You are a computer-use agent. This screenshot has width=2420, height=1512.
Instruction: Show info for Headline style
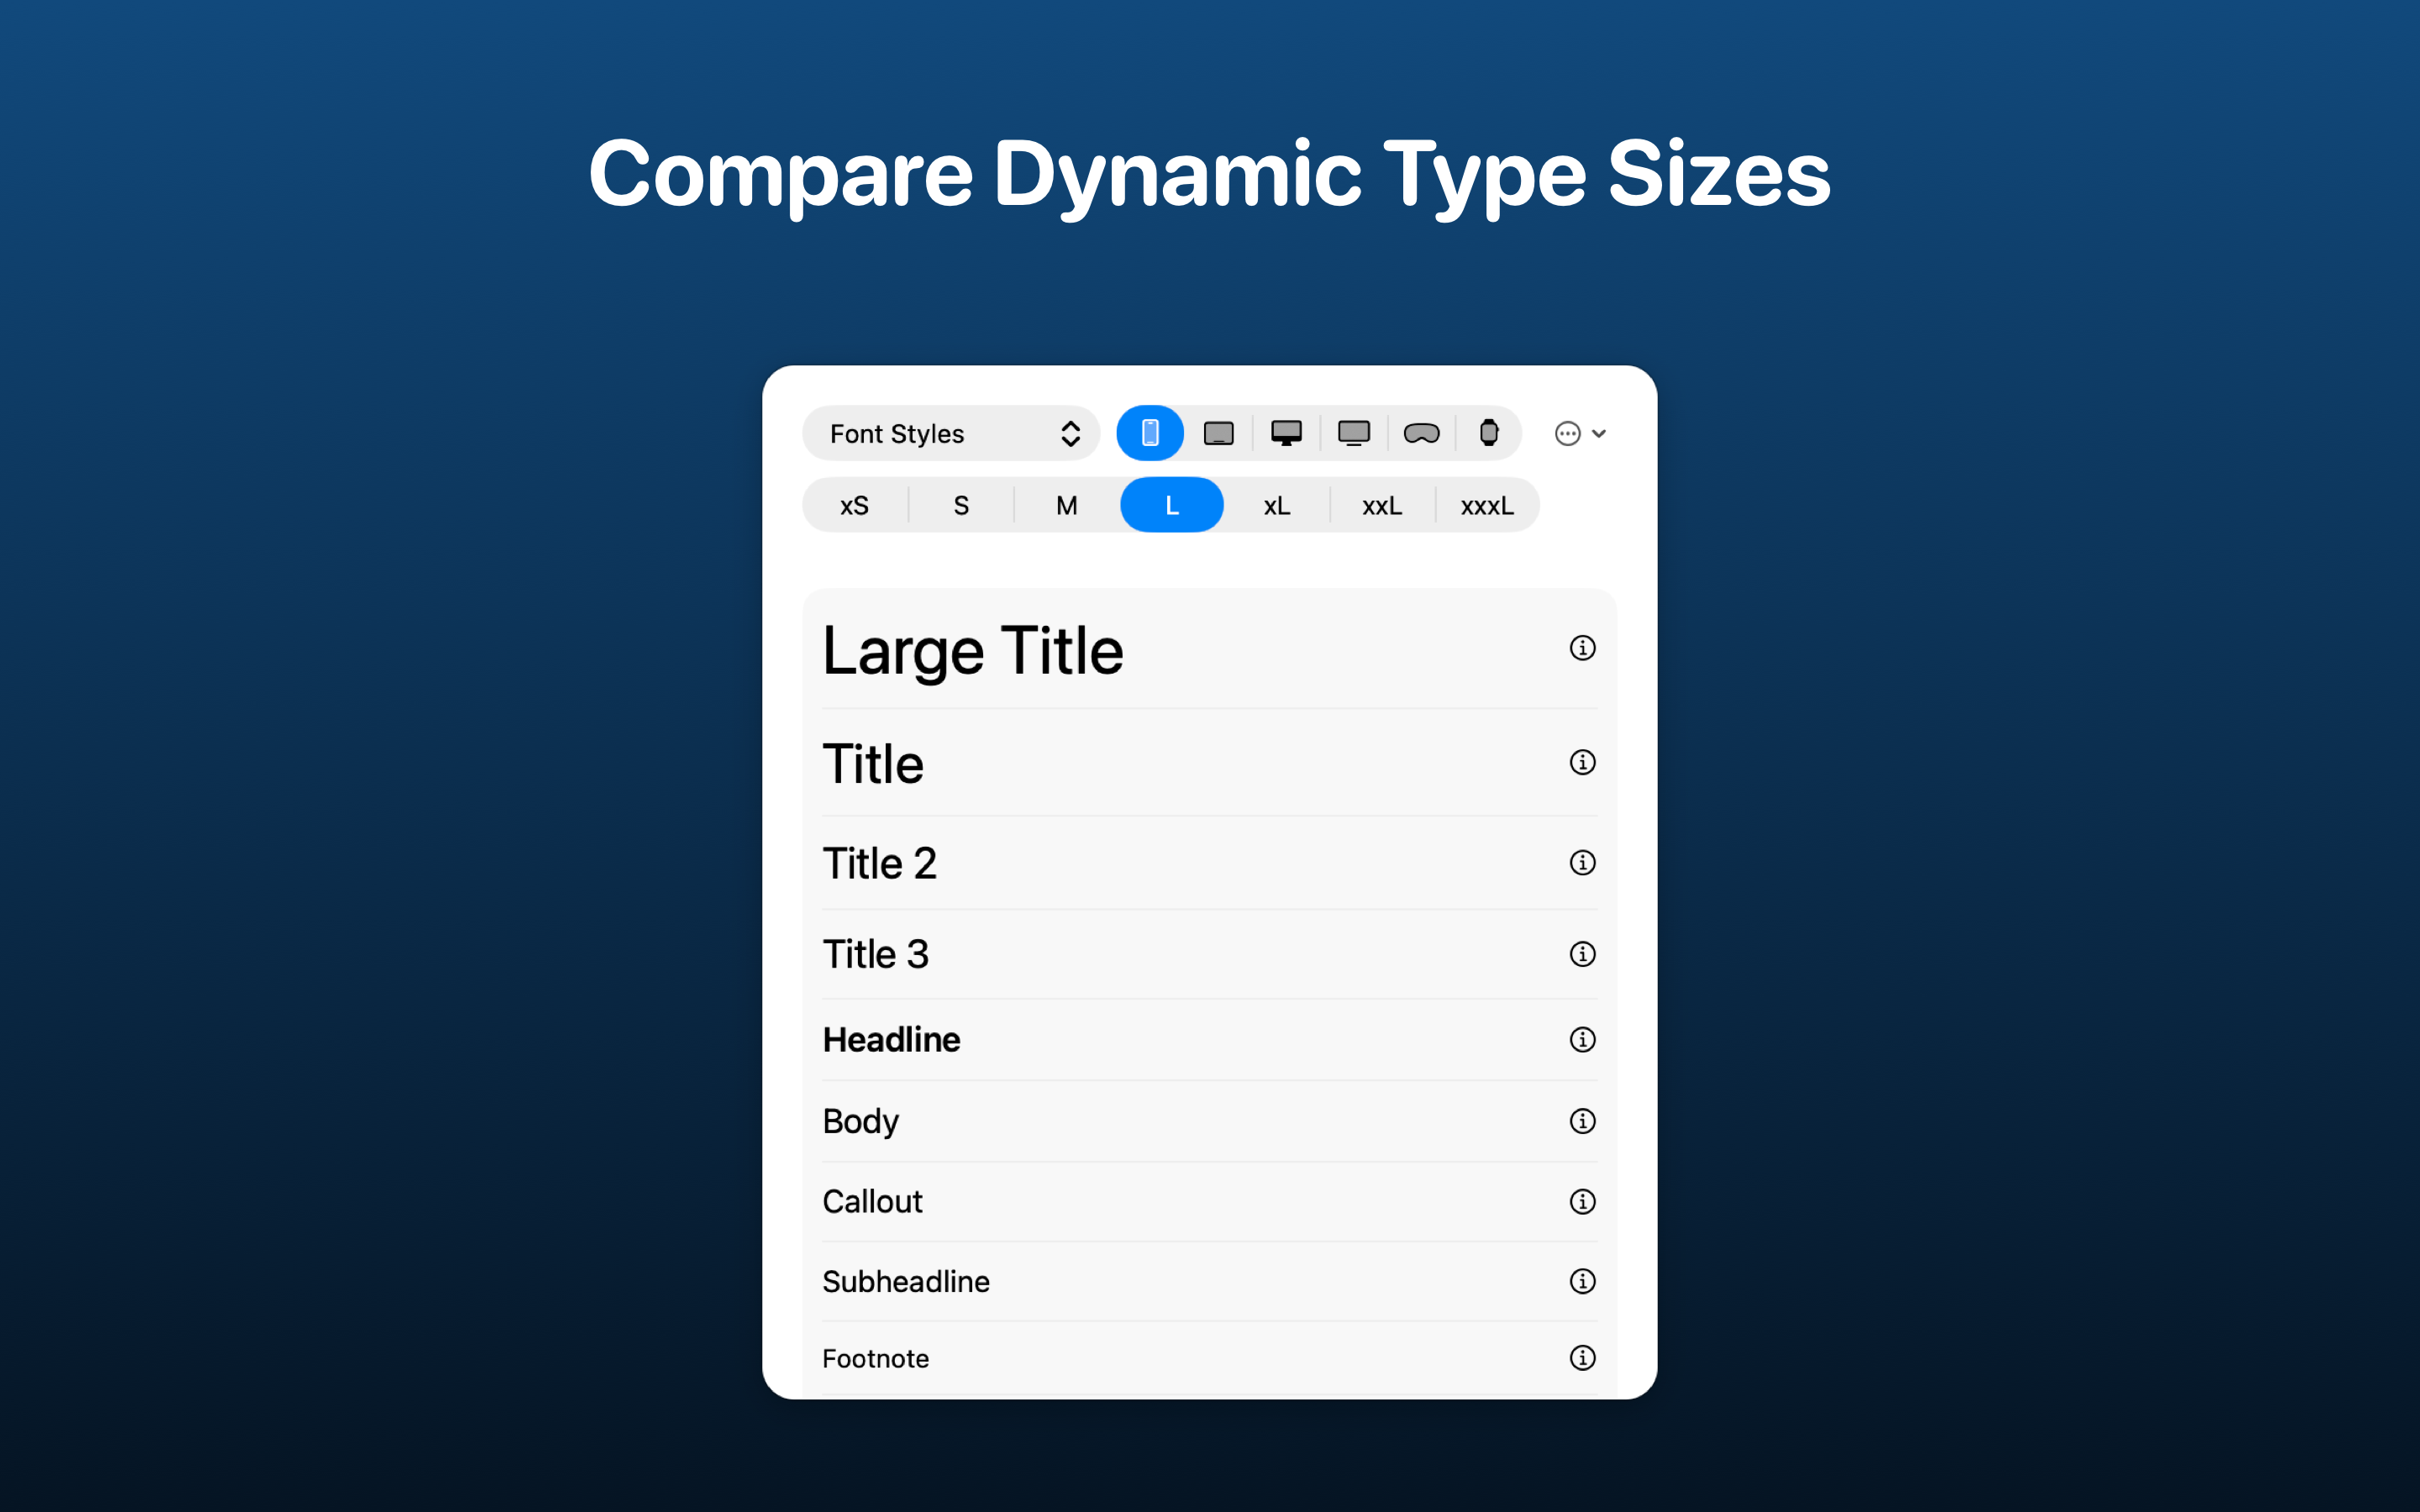click(x=1582, y=1040)
